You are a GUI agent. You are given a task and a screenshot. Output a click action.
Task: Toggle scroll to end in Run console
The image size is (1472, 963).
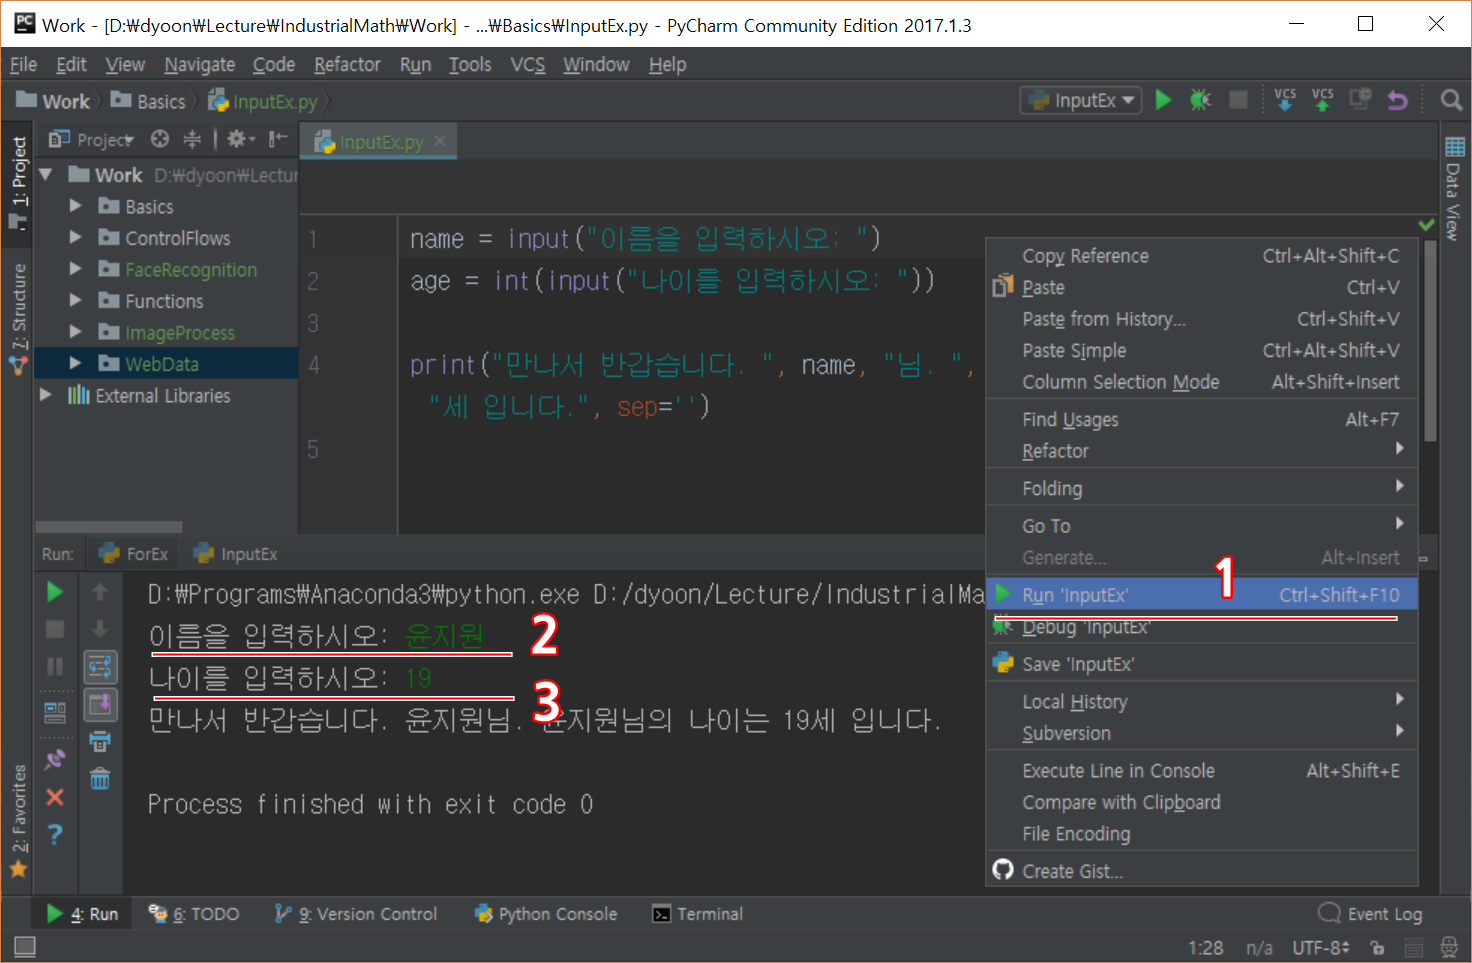click(100, 705)
